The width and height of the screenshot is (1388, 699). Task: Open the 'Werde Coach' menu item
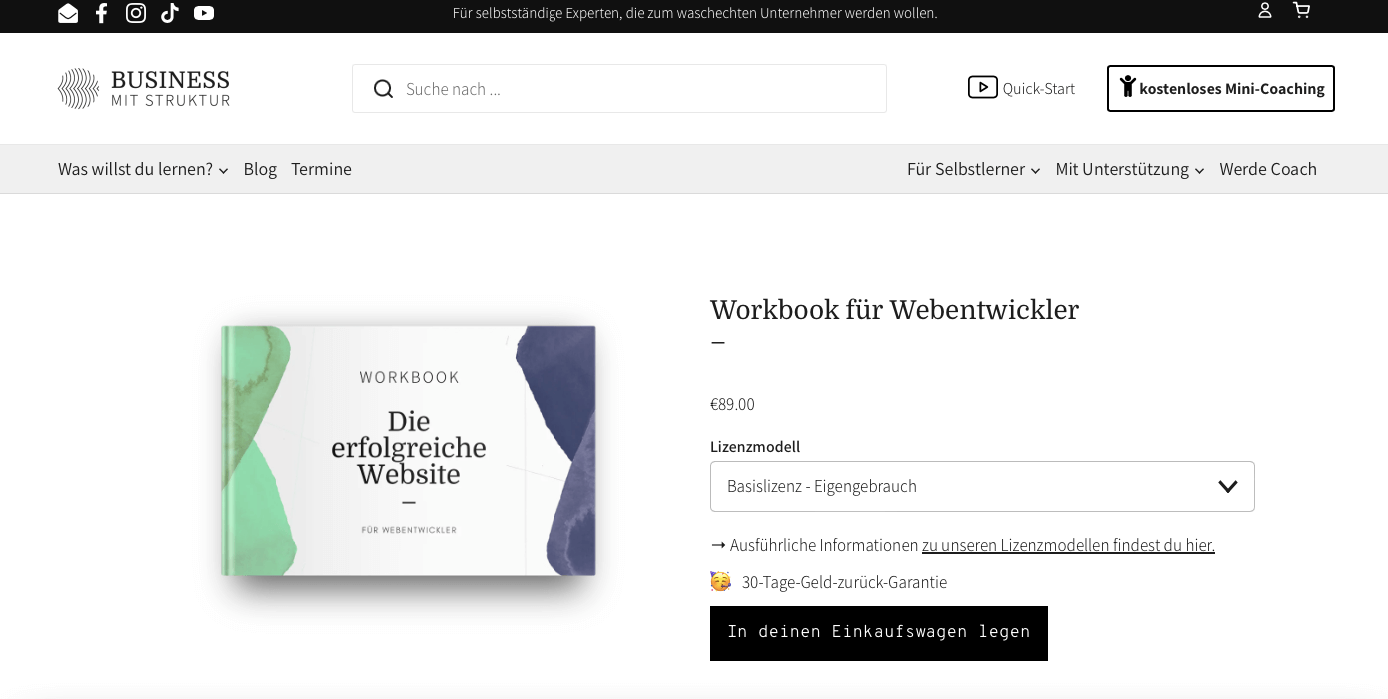[1268, 169]
